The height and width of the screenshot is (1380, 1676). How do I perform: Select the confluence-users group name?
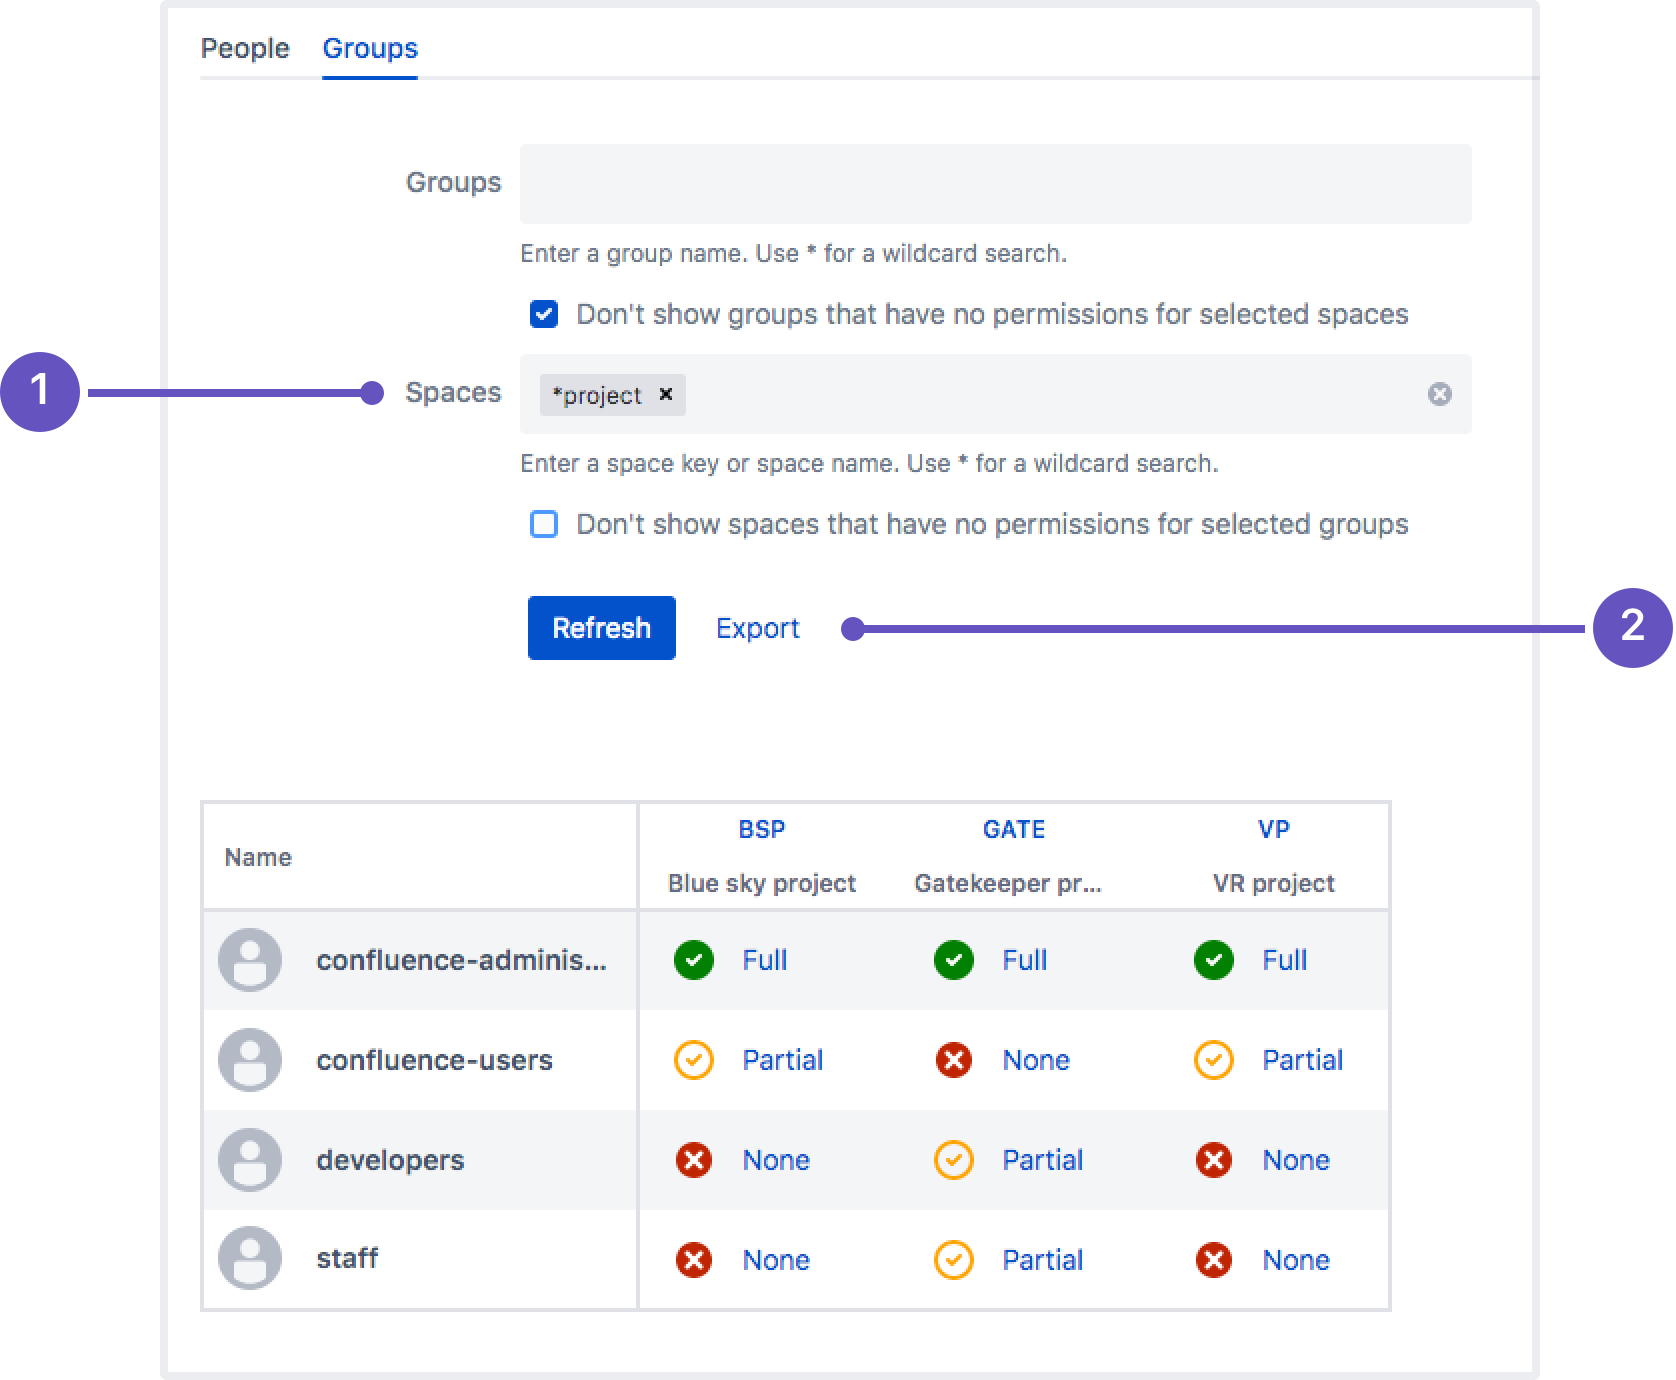tap(434, 1060)
